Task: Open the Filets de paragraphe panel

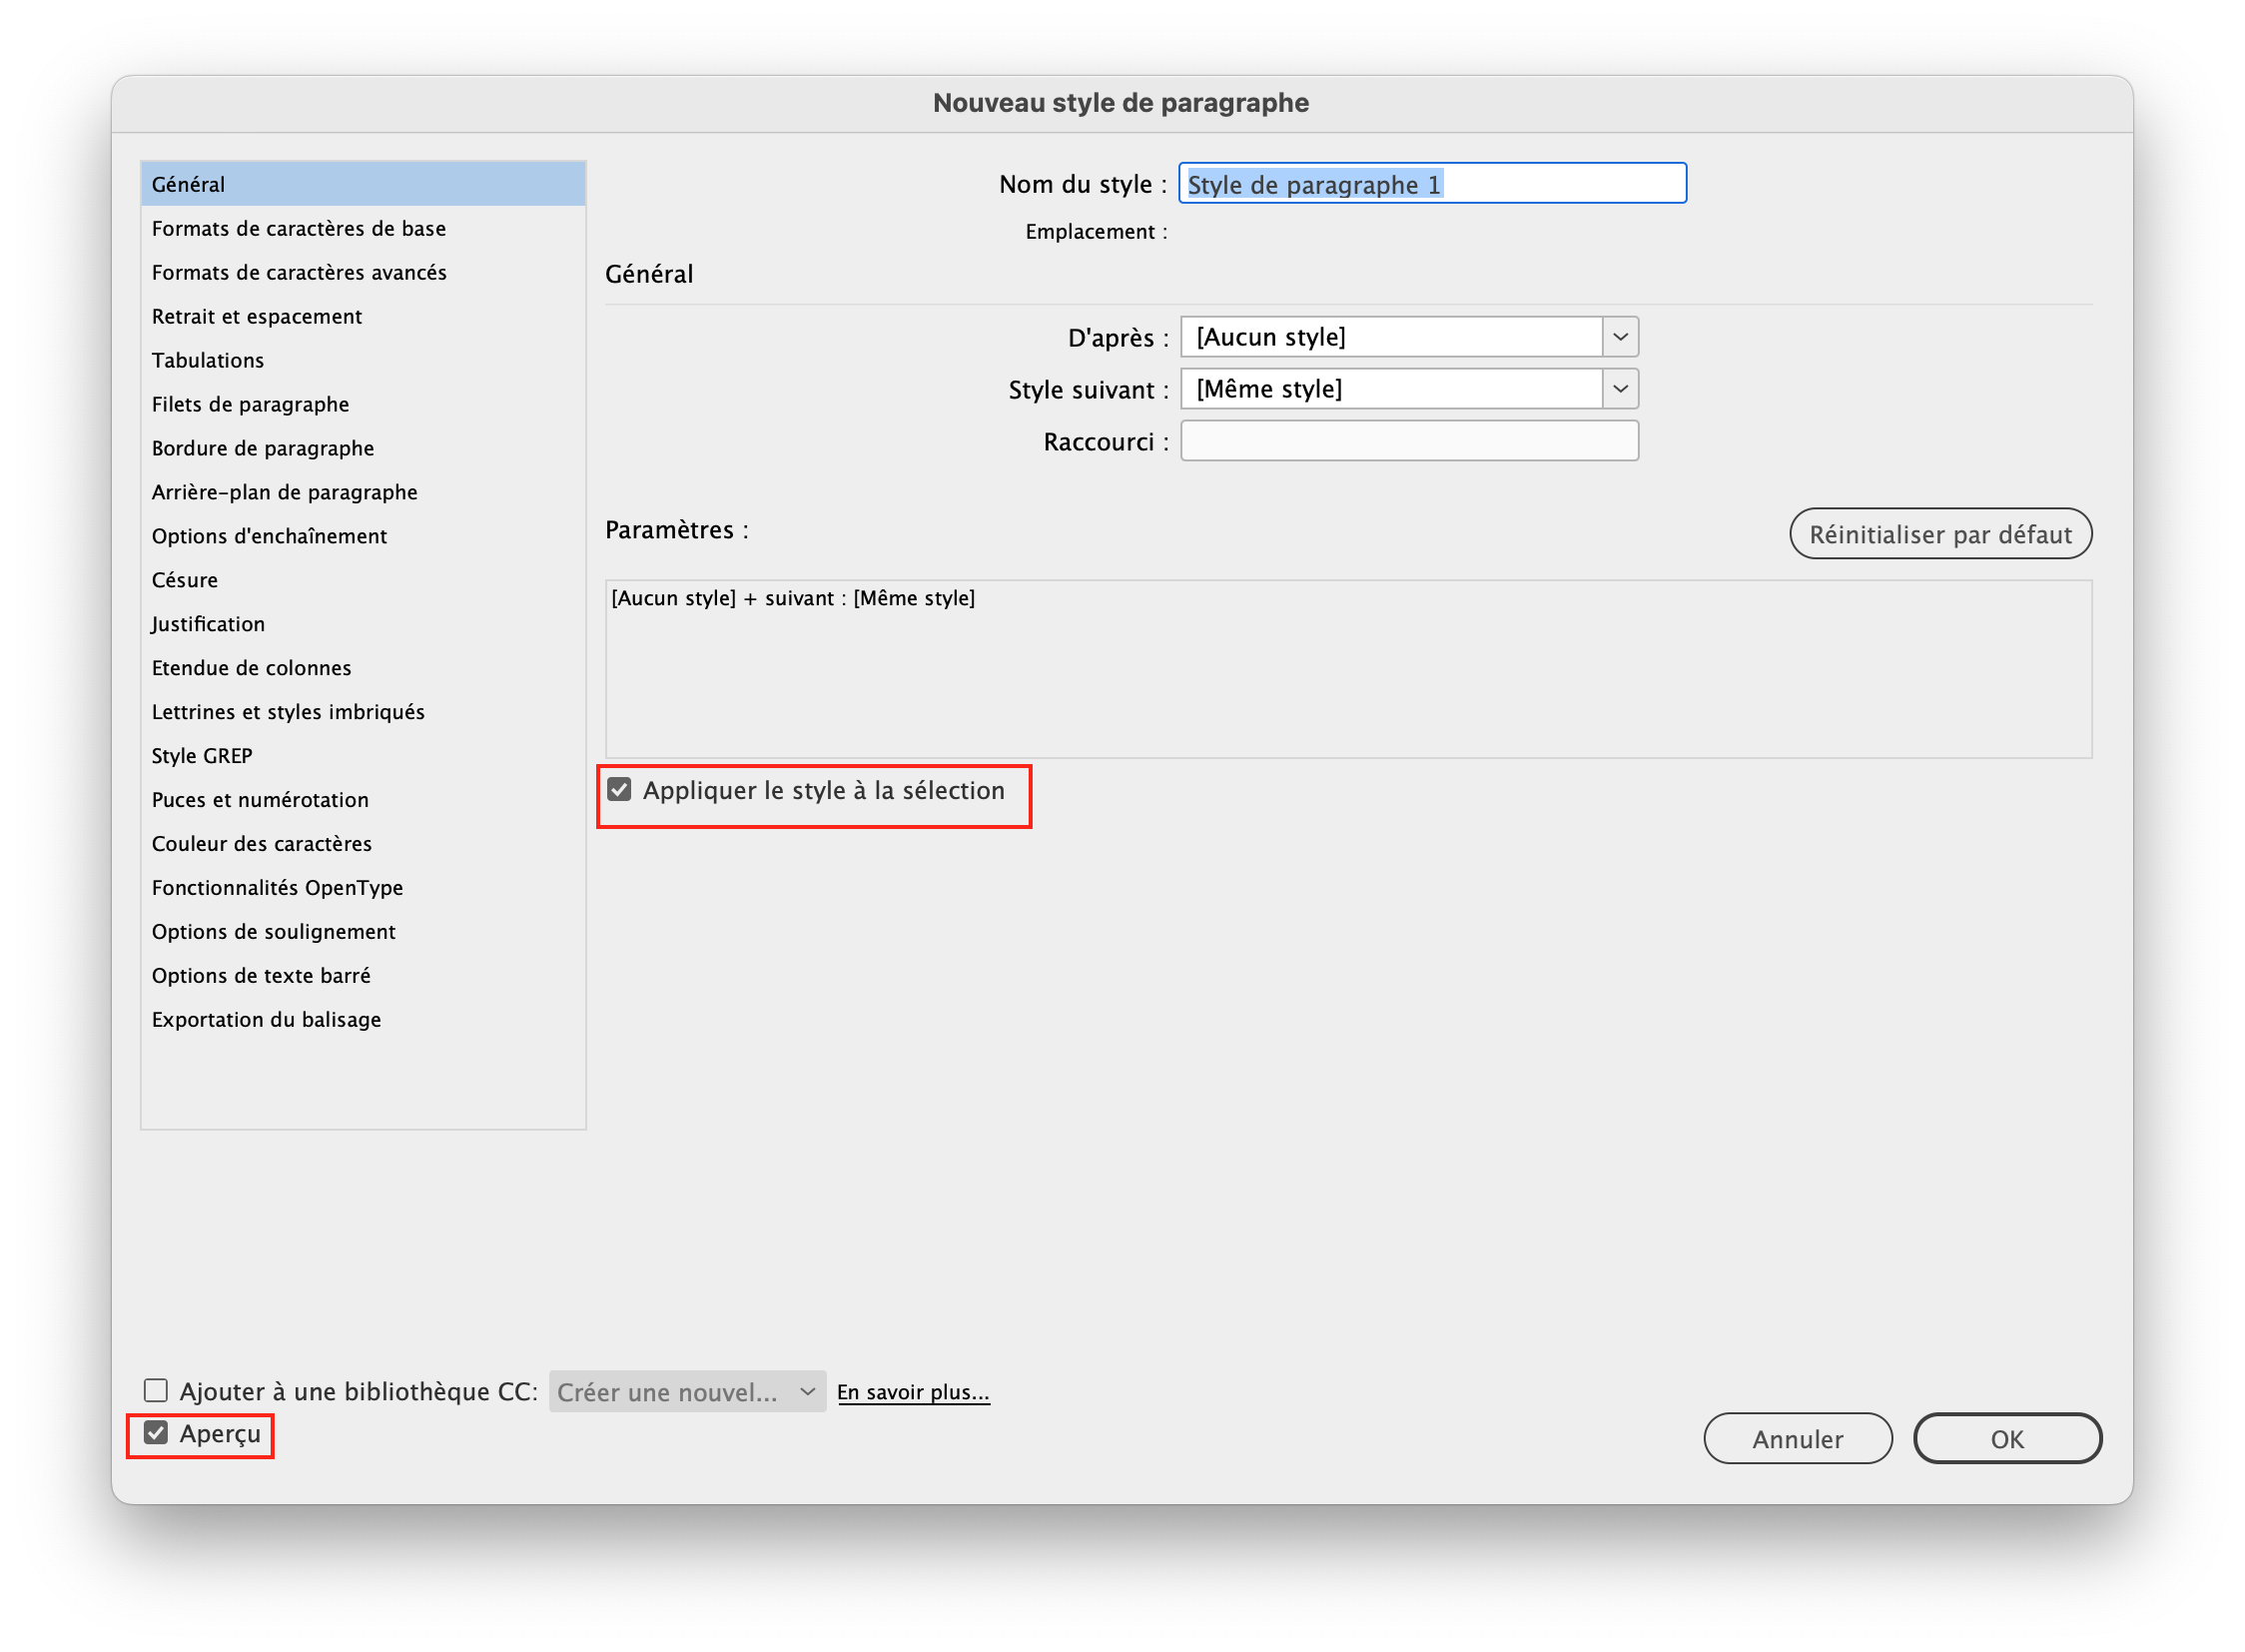Action: [x=250, y=404]
